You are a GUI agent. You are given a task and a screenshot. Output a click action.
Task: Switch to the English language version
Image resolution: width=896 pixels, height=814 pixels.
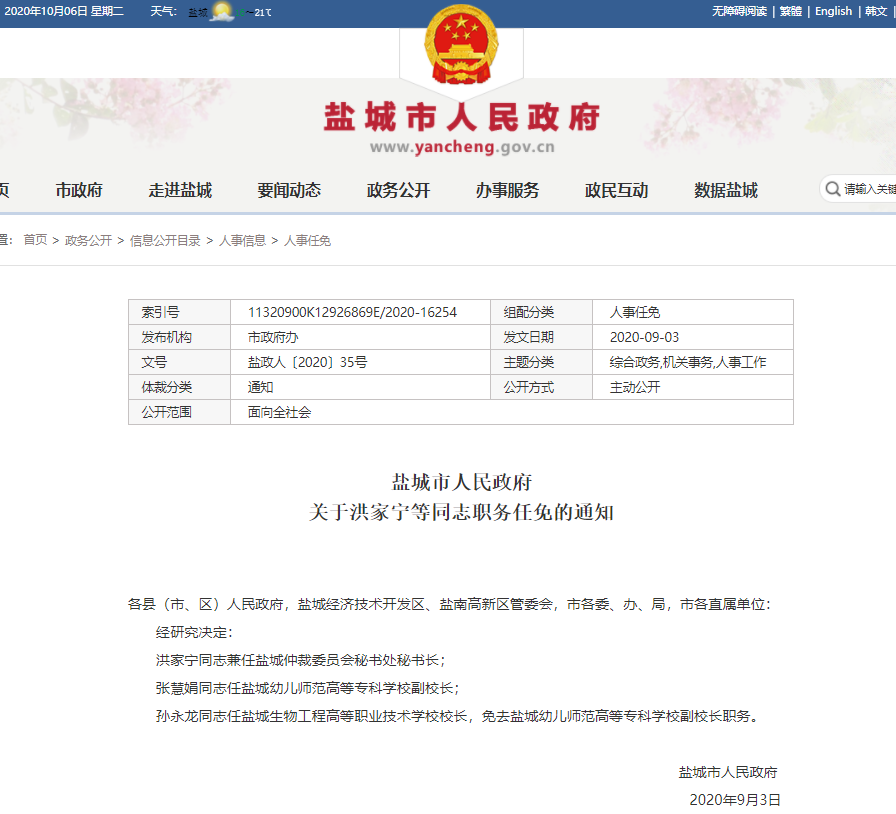833,11
